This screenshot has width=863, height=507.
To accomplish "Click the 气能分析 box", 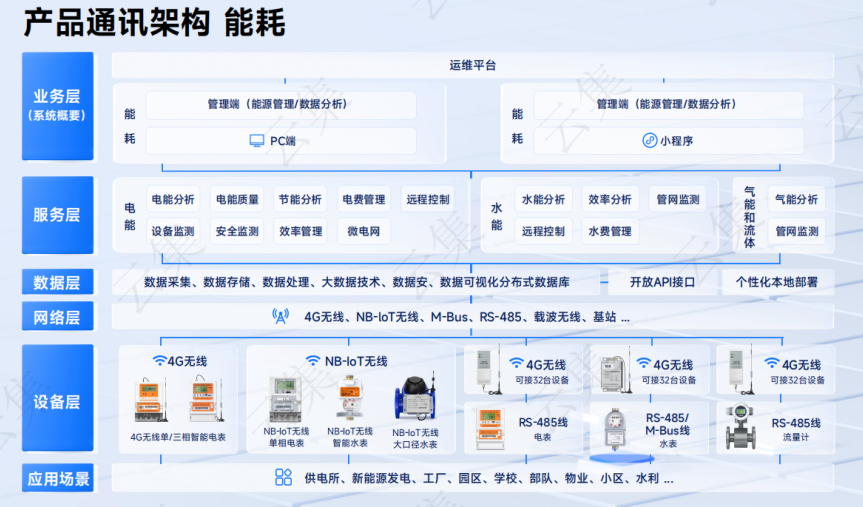I will [796, 200].
